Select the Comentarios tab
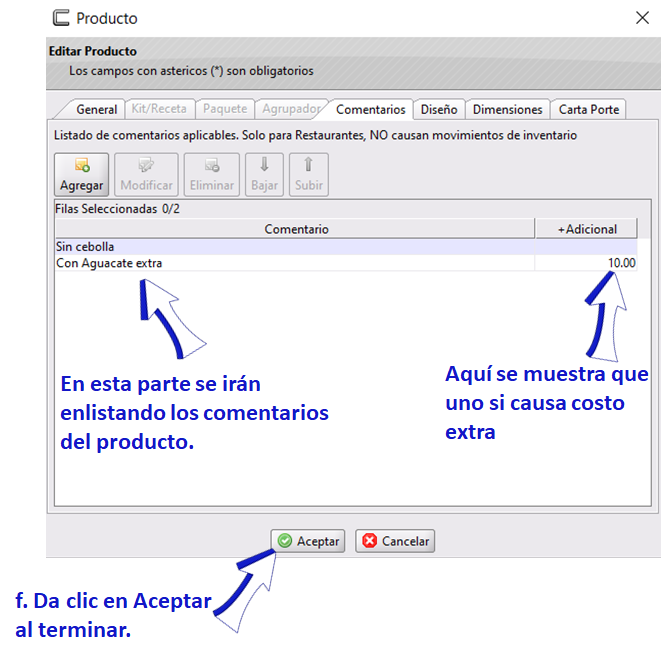This screenshot has width=661, height=657. pyautogui.click(x=371, y=110)
